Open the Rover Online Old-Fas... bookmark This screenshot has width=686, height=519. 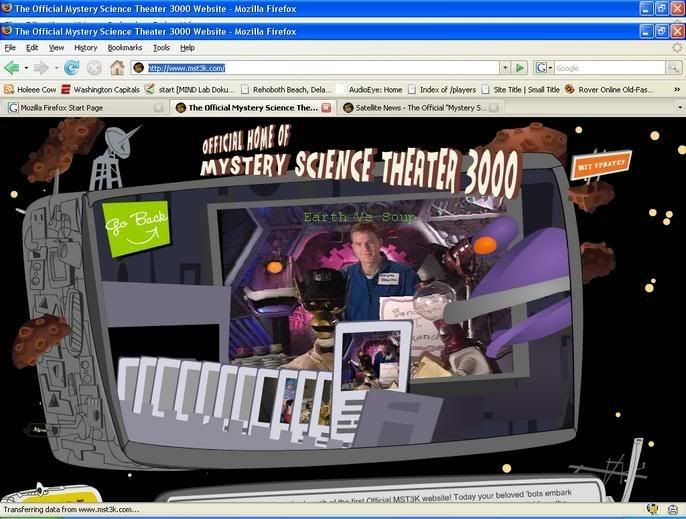click(609, 89)
